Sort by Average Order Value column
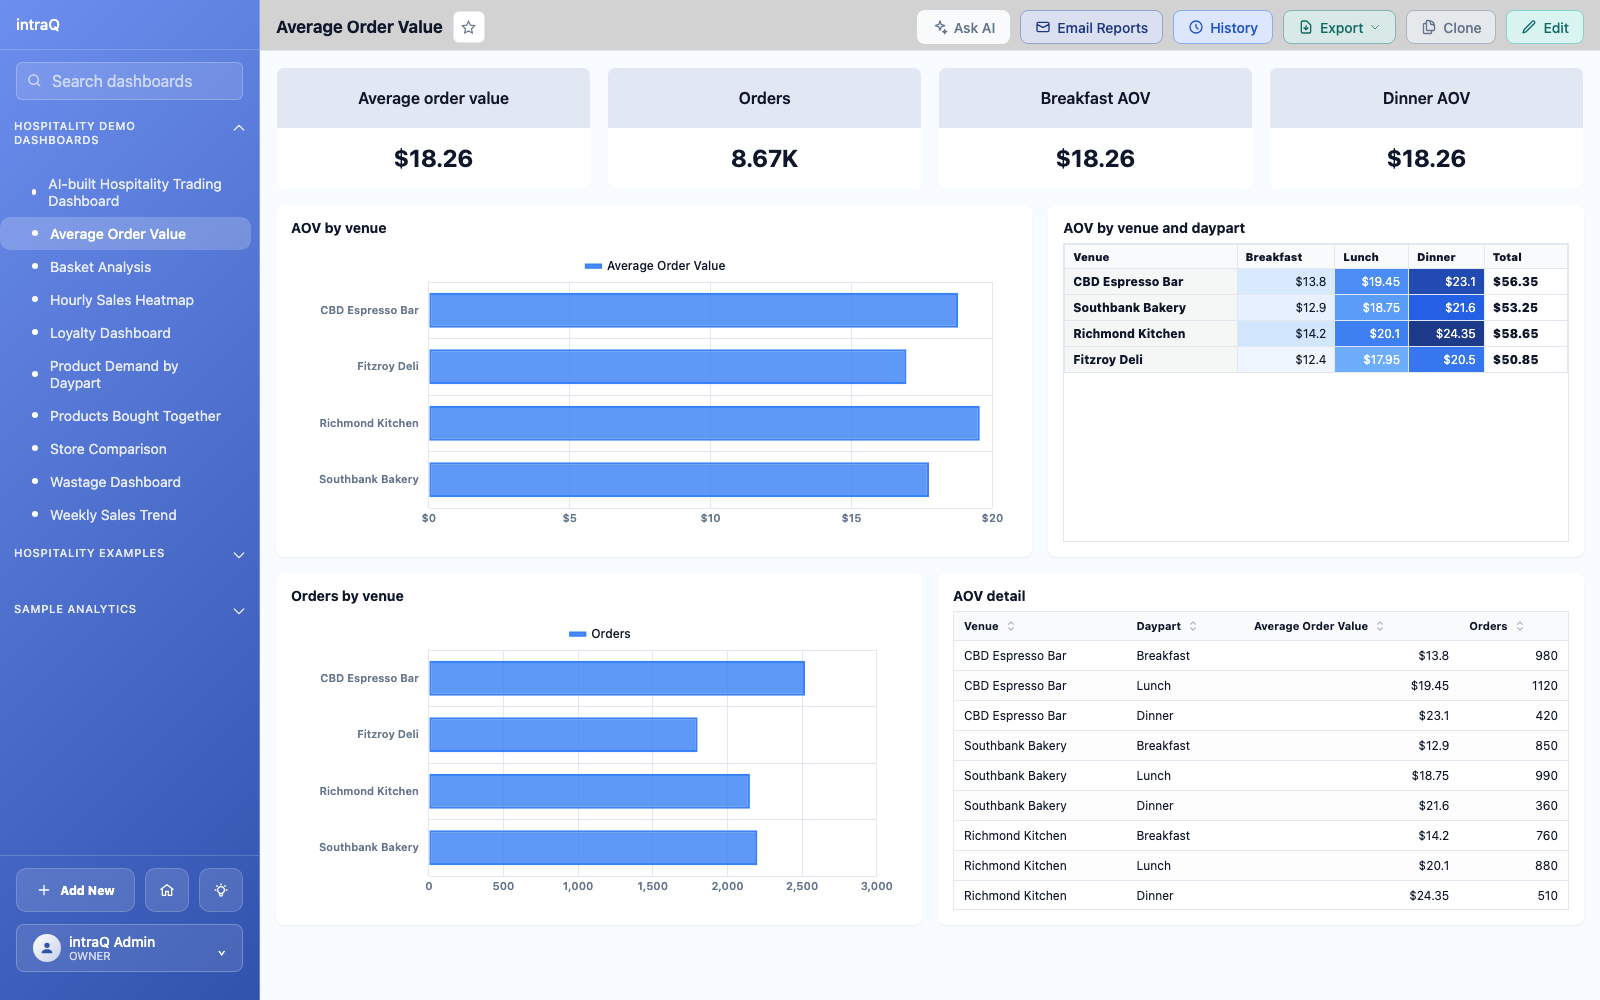The image size is (1600, 1000). pos(1380,626)
